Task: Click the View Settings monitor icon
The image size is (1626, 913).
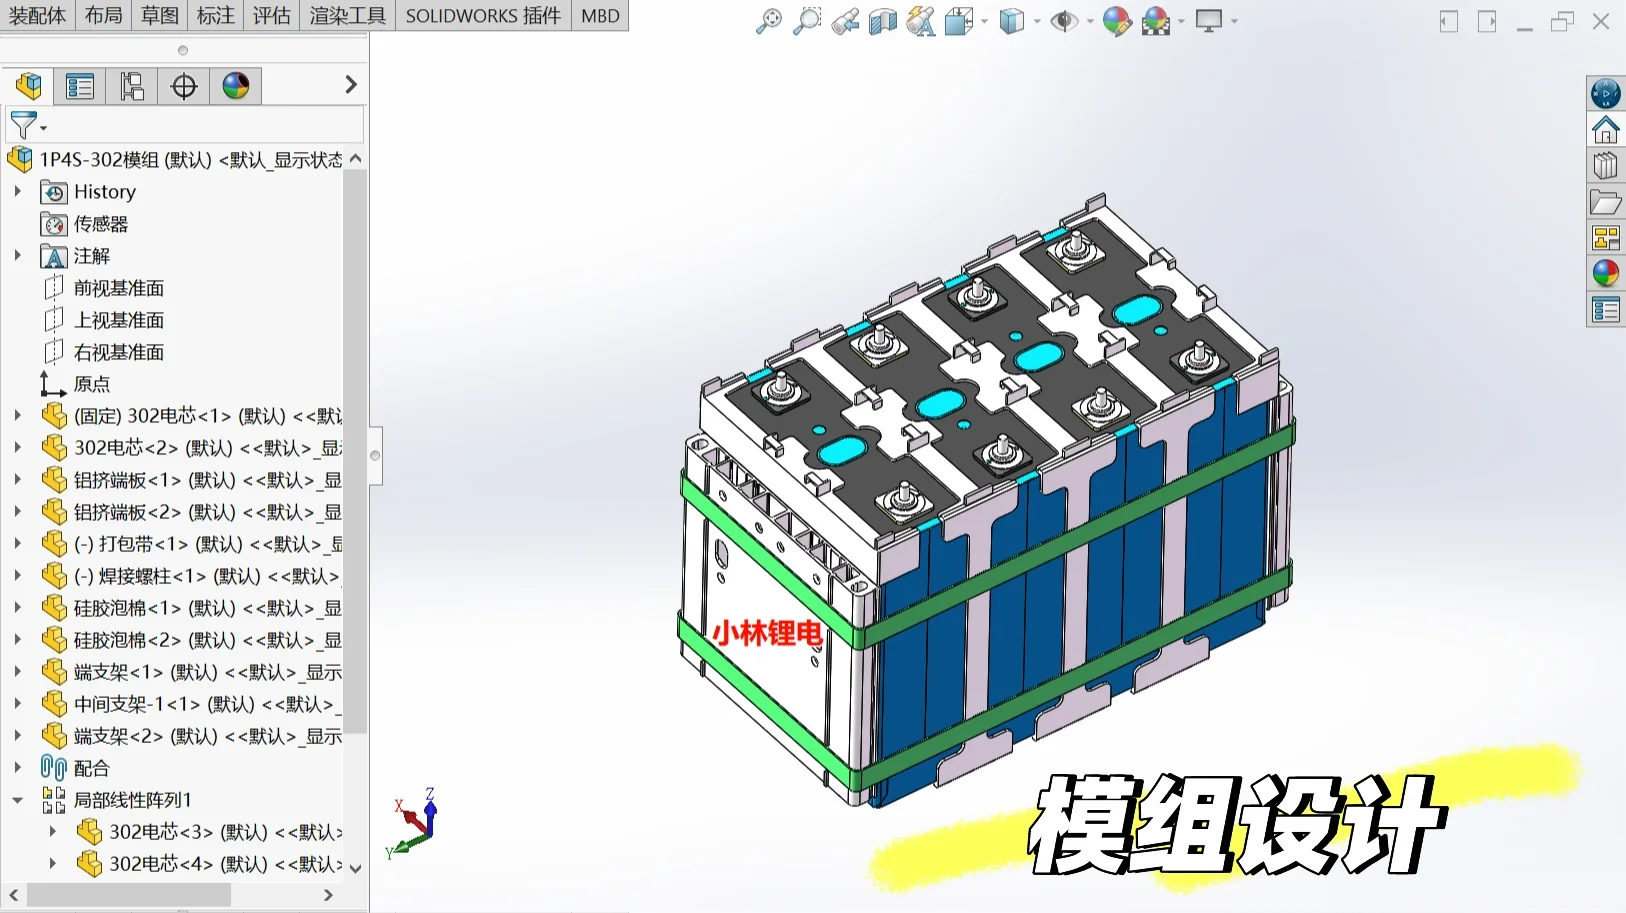Action: [x=1209, y=21]
